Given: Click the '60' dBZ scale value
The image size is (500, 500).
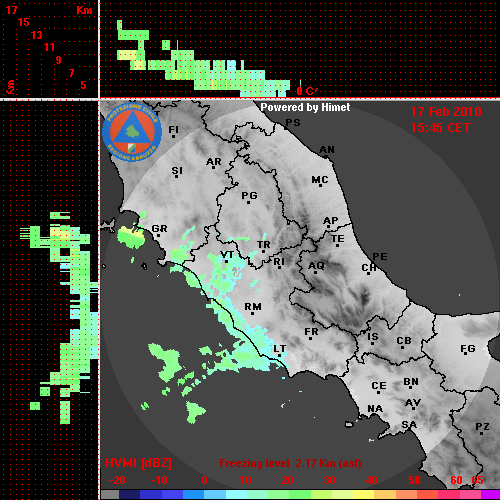Looking at the screenshot, I should click(x=456, y=480).
